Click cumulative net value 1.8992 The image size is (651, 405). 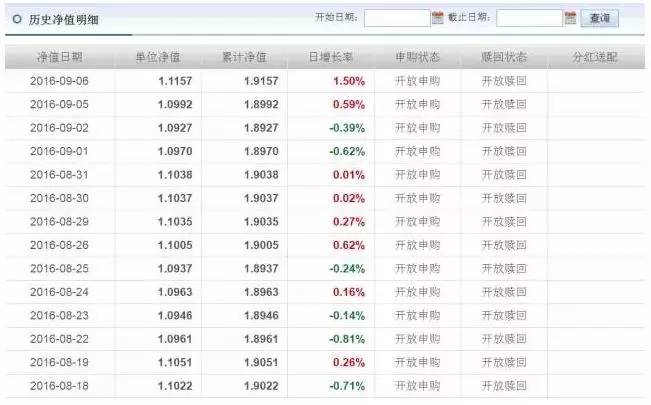[x=261, y=104]
